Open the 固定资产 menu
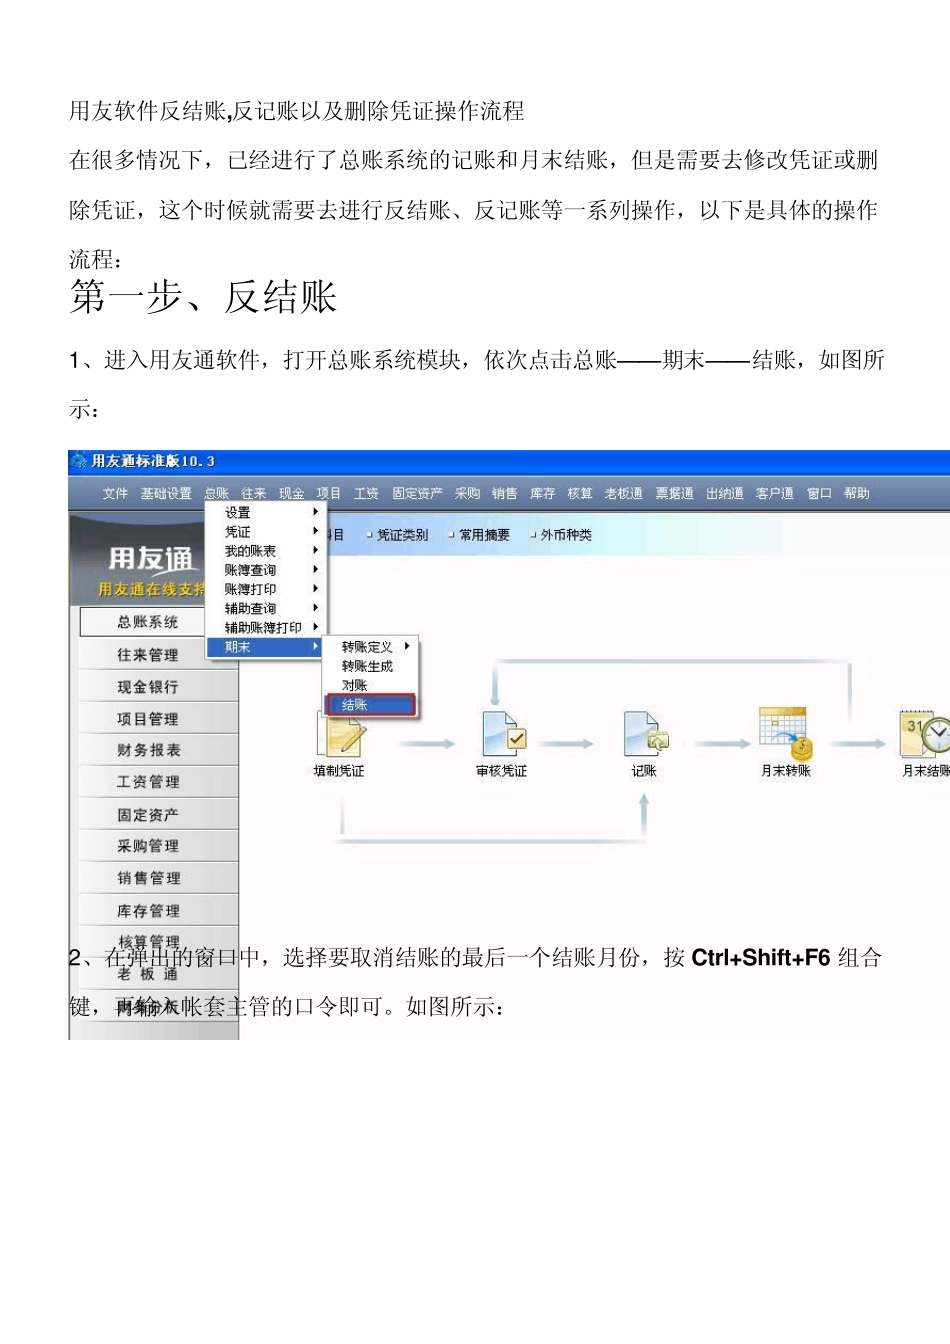This screenshot has width=950, height=1344. [418, 494]
